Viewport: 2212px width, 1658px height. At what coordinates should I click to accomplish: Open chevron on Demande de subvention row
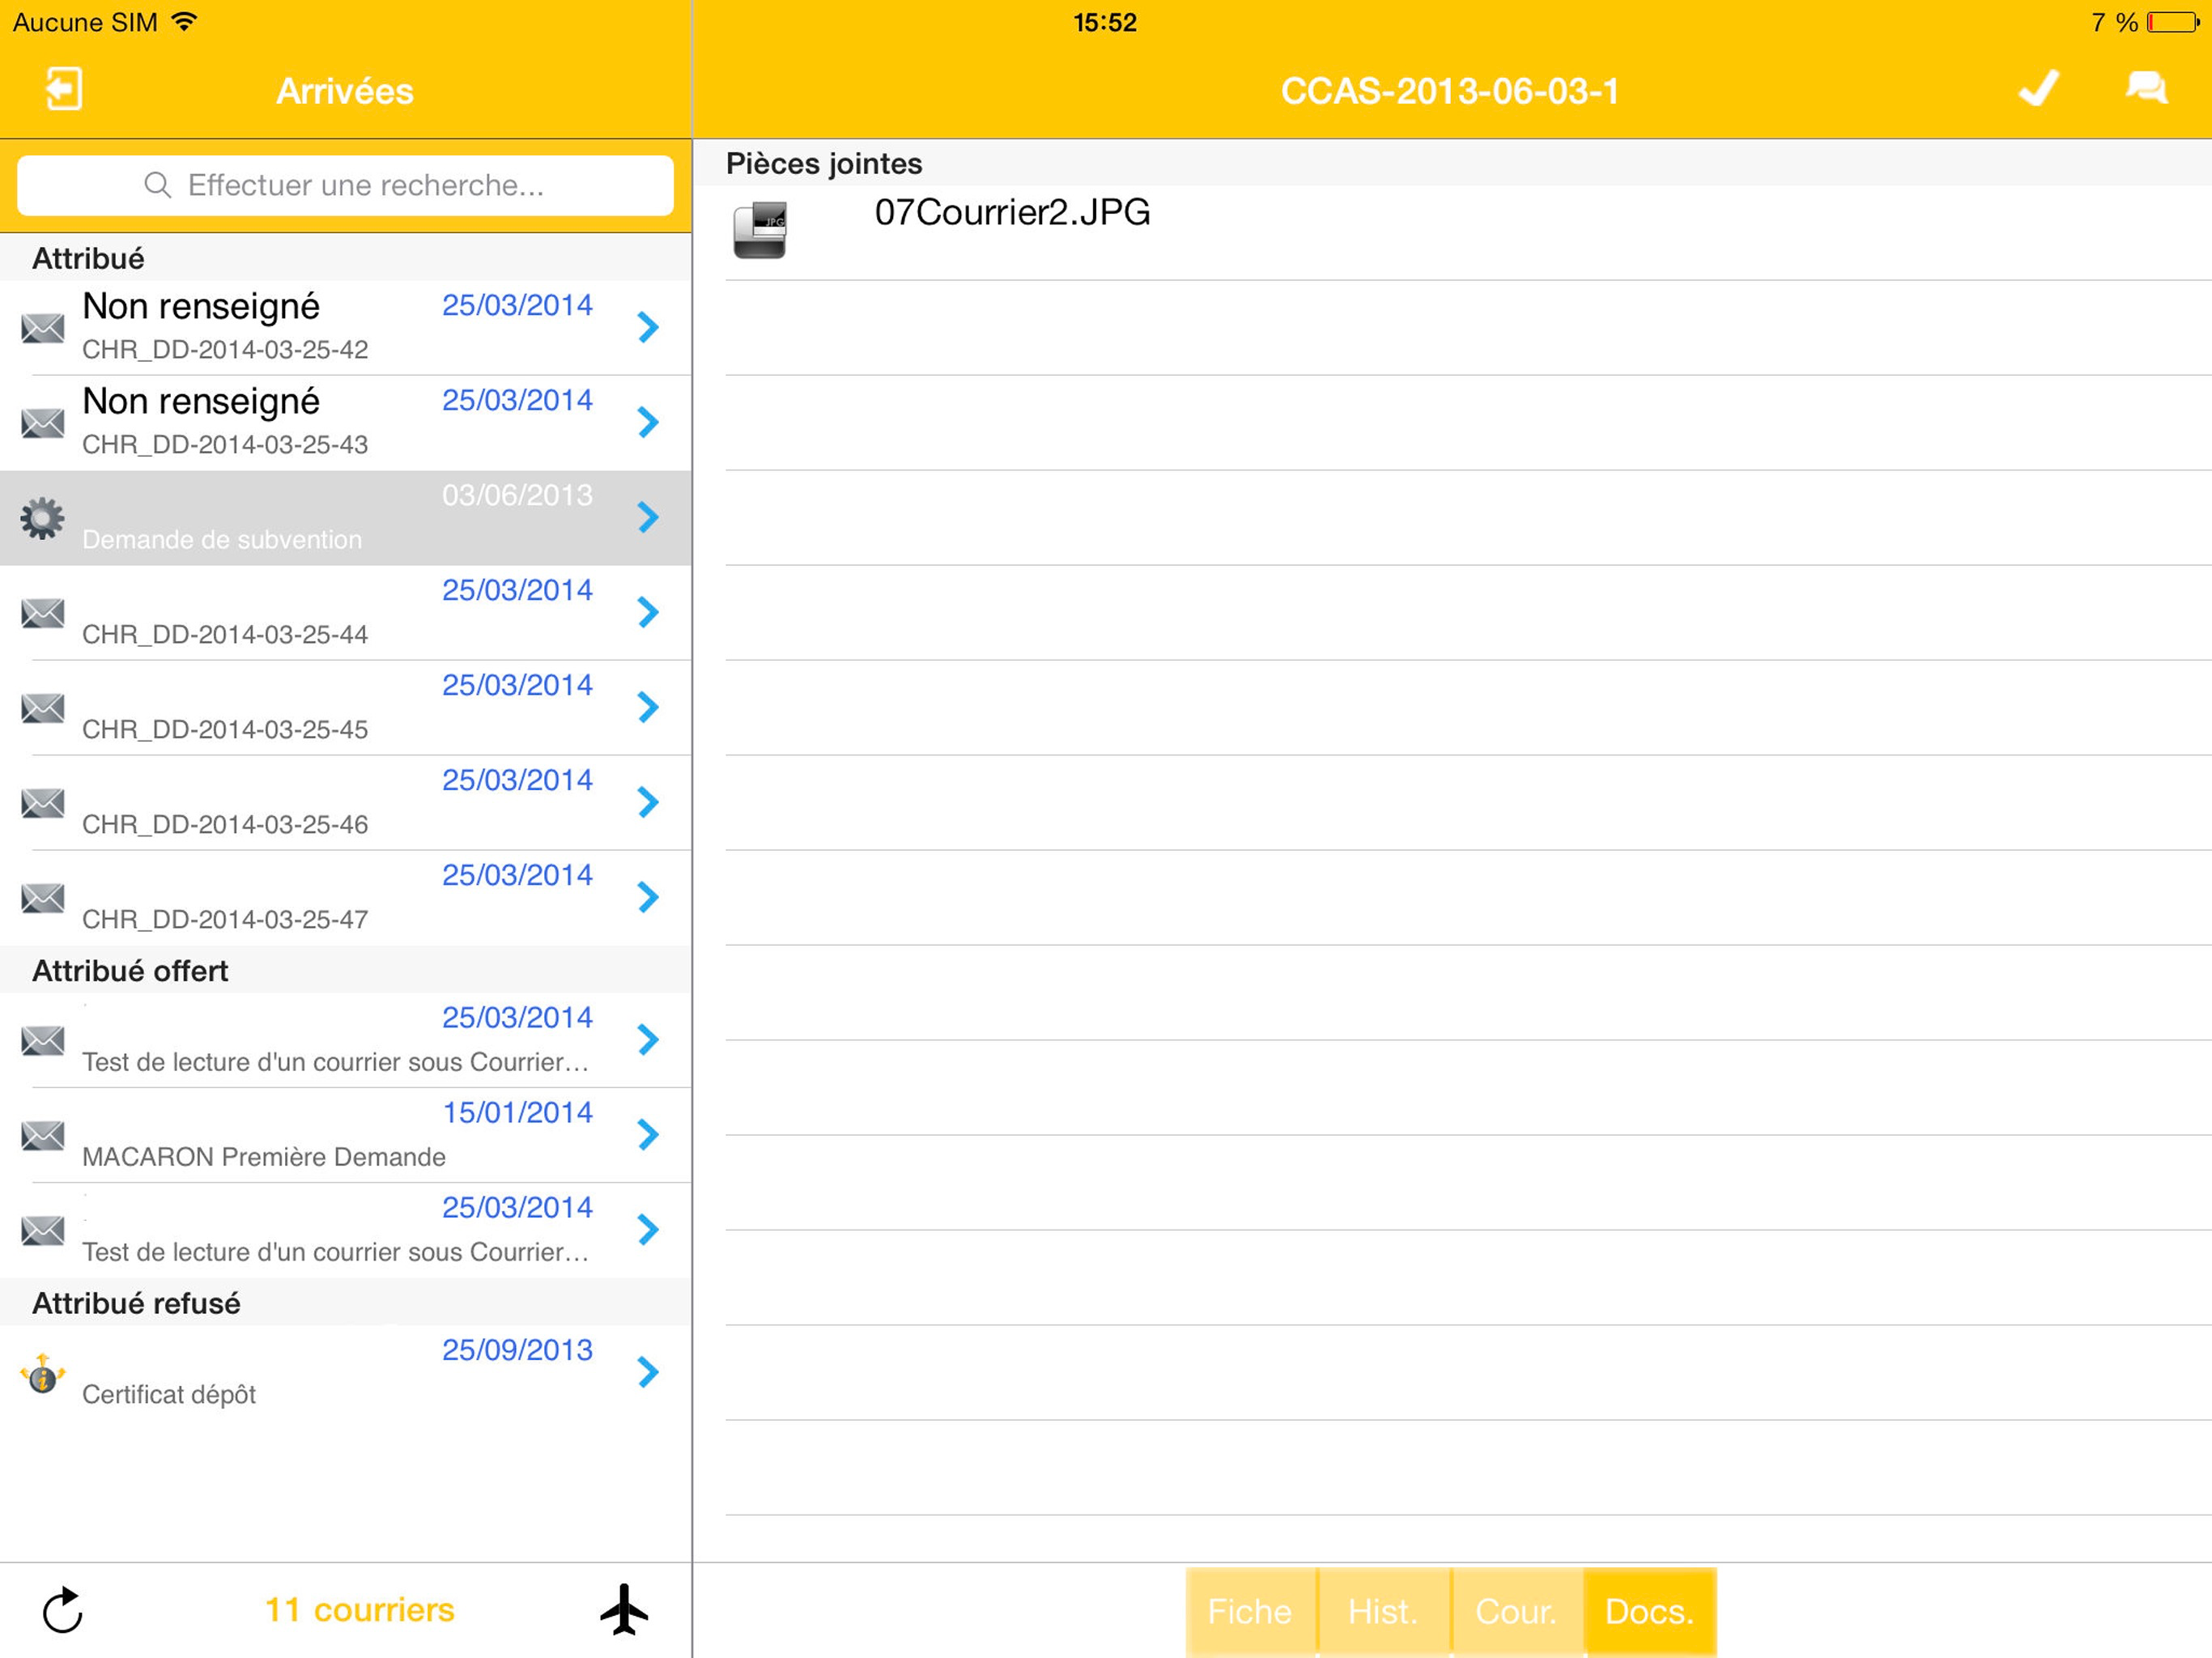(648, 517)
